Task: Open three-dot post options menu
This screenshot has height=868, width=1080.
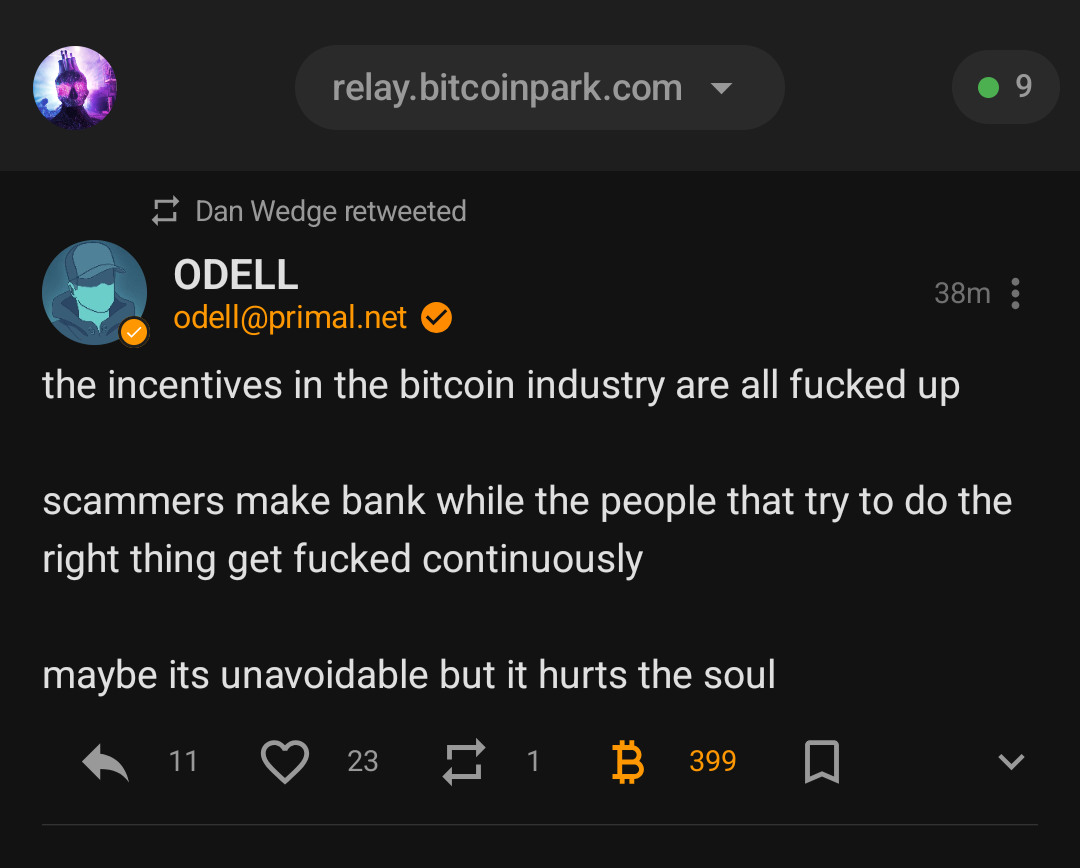Action: click(1016, 293)
